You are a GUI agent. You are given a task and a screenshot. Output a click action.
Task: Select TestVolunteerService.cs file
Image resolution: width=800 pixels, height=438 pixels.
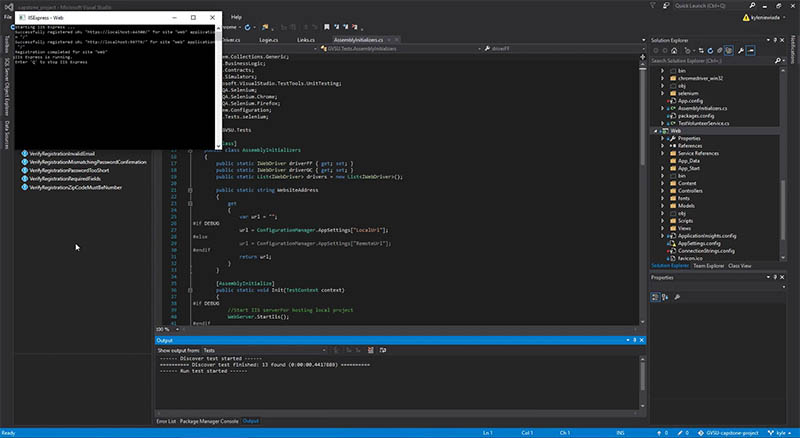point(704,124)
